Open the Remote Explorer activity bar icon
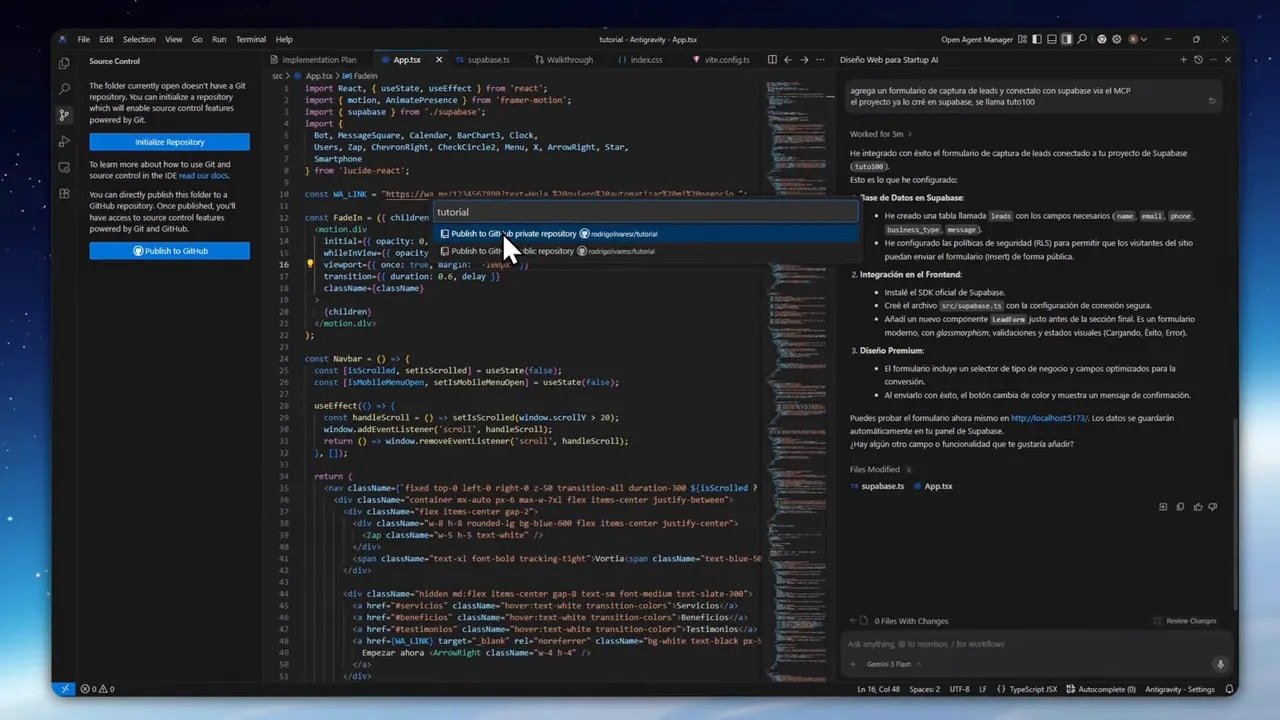This screenshot has height=720, width=1280. click(64, 167)
